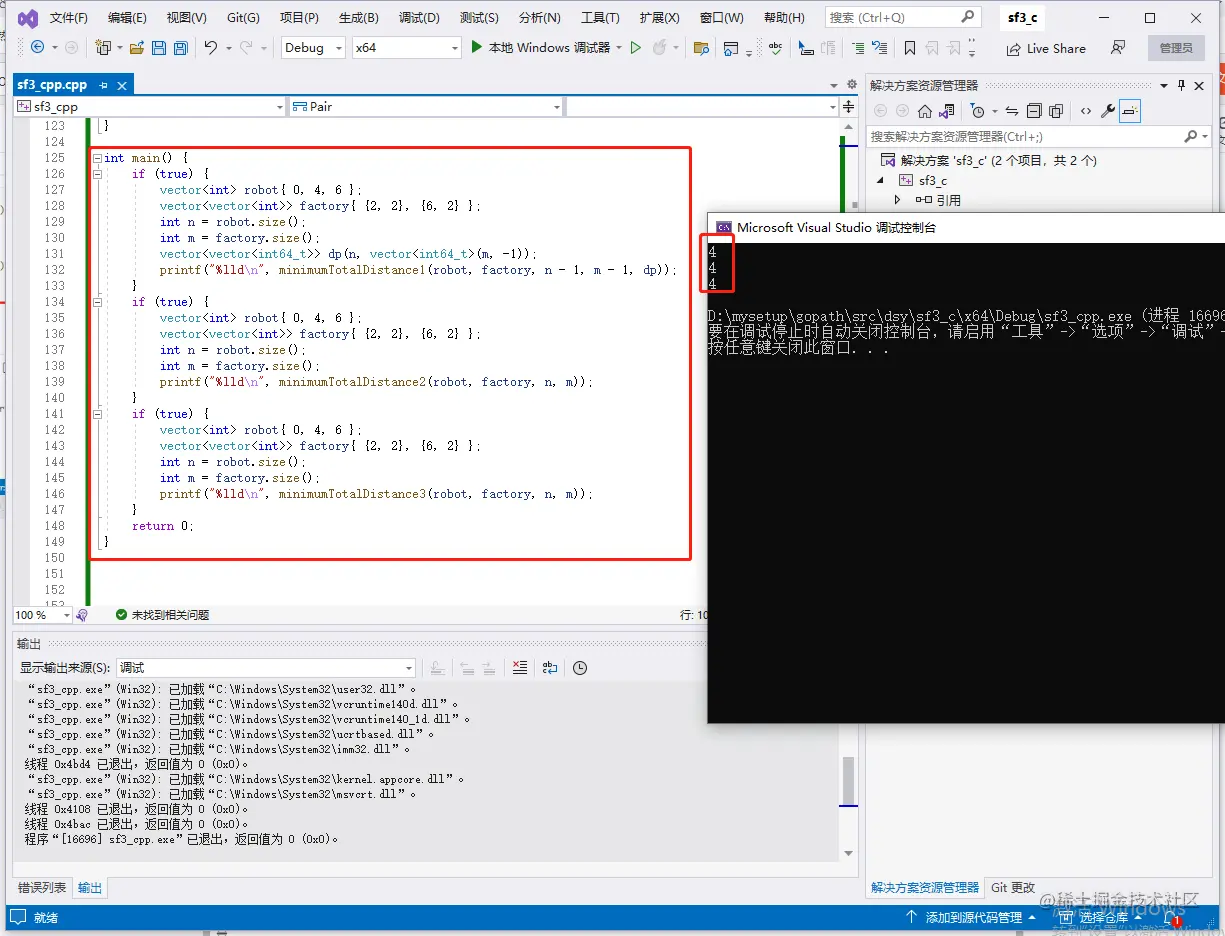
Task: Select the sf3_cpp.cpp editor tab
Action: tap(52, 86)
